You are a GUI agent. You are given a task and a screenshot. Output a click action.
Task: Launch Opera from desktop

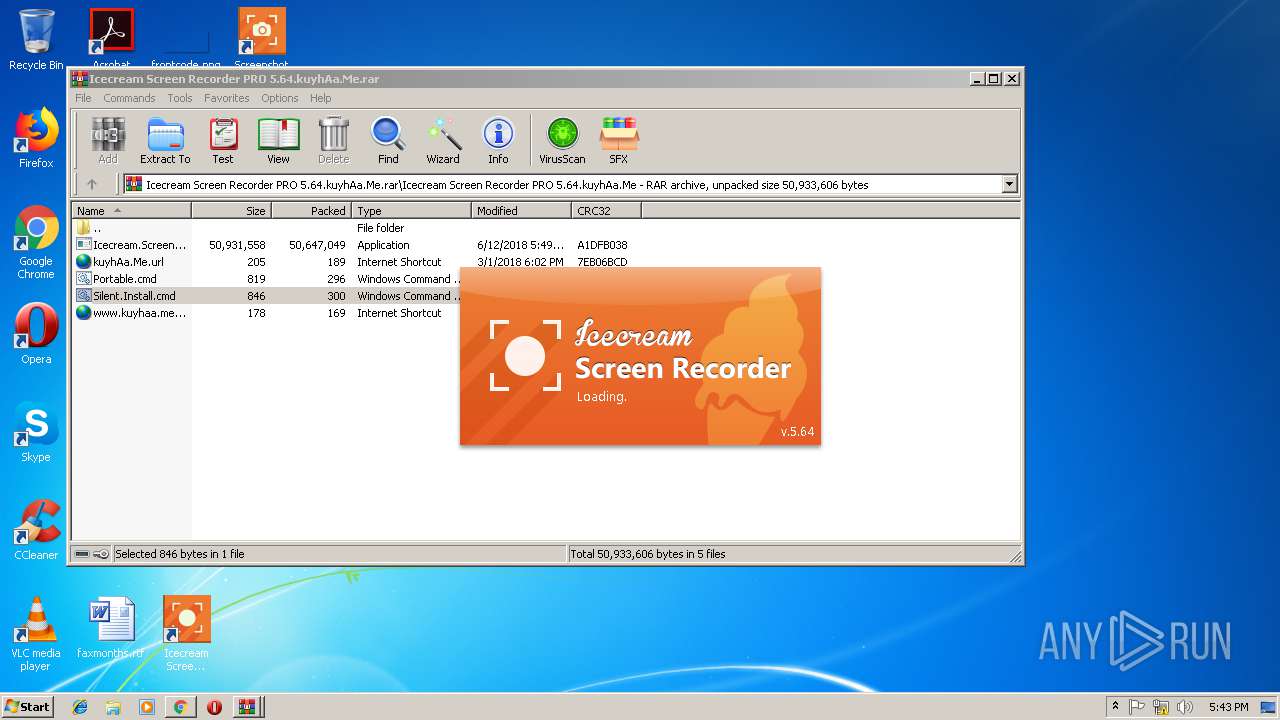tap(36, 334)
